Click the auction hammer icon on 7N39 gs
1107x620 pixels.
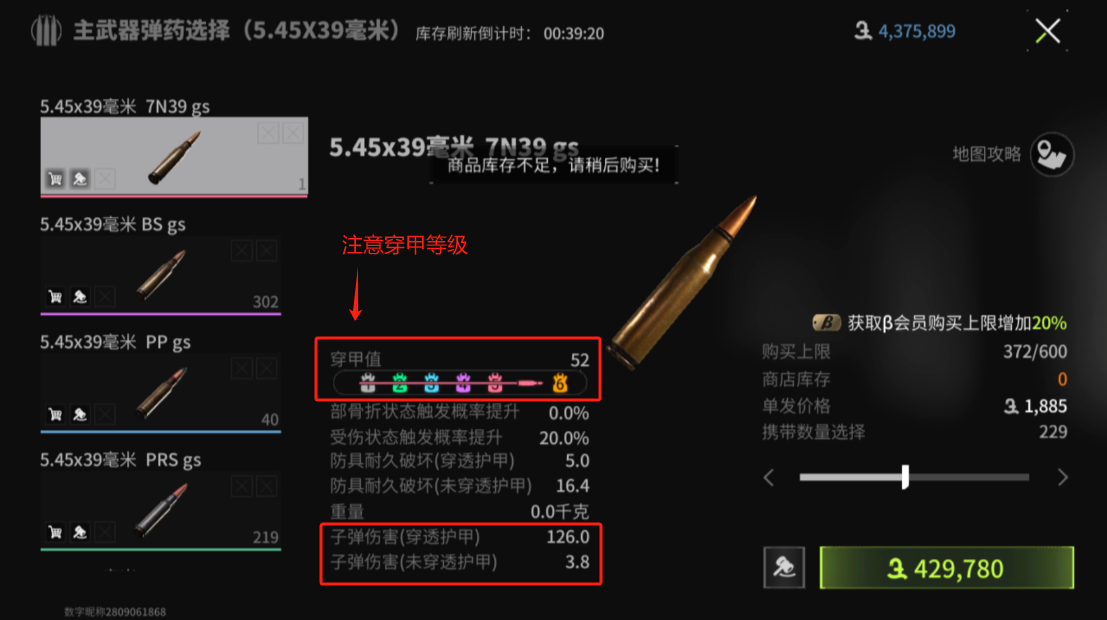coord(80,179)
